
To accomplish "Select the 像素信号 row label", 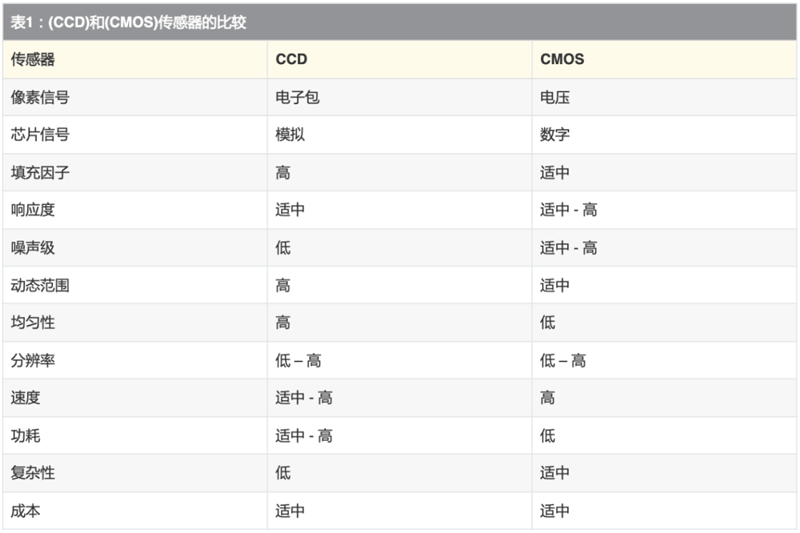I will pyautogui.click(x=40, y=98).
